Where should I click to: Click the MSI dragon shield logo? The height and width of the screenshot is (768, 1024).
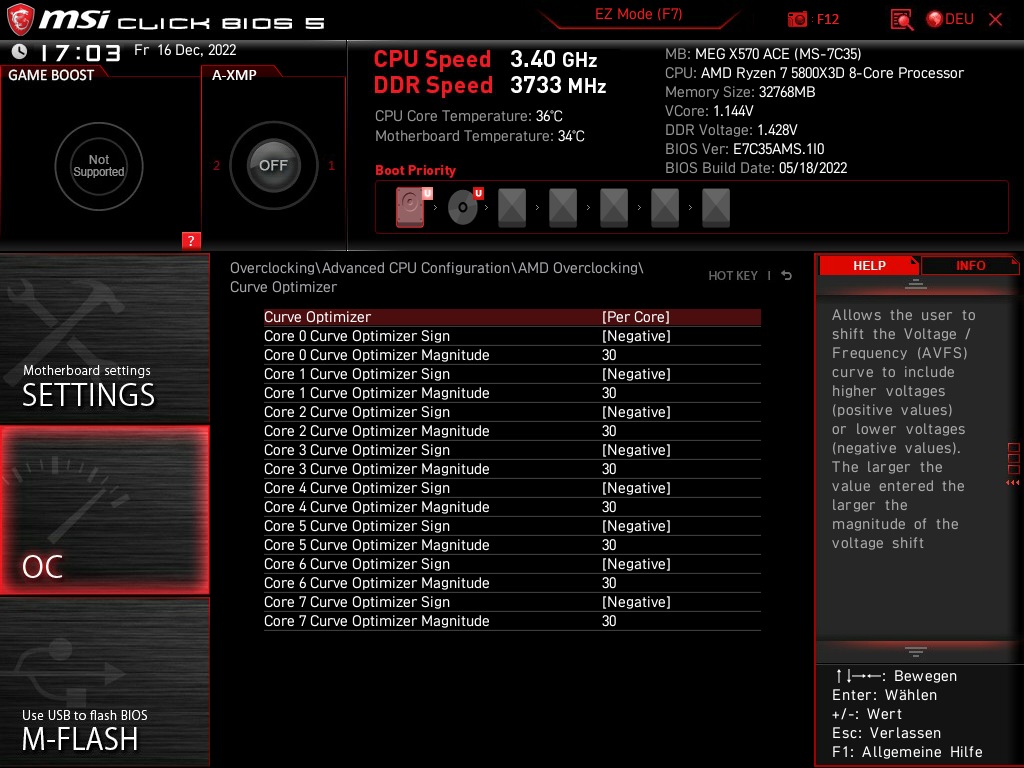[20, 19]
